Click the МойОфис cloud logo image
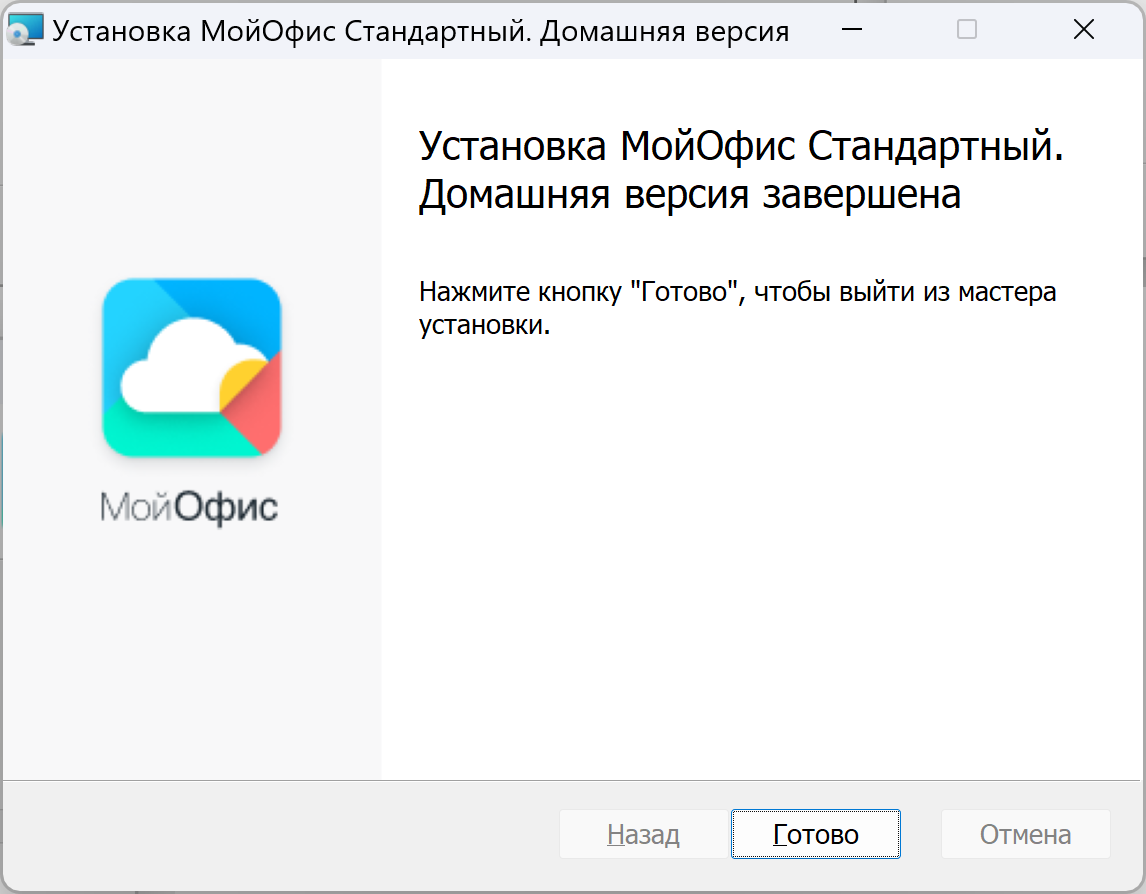Image resolution: width=1146 pixels, height=894 pixels. pyautogui.click(x=191, y=367)
